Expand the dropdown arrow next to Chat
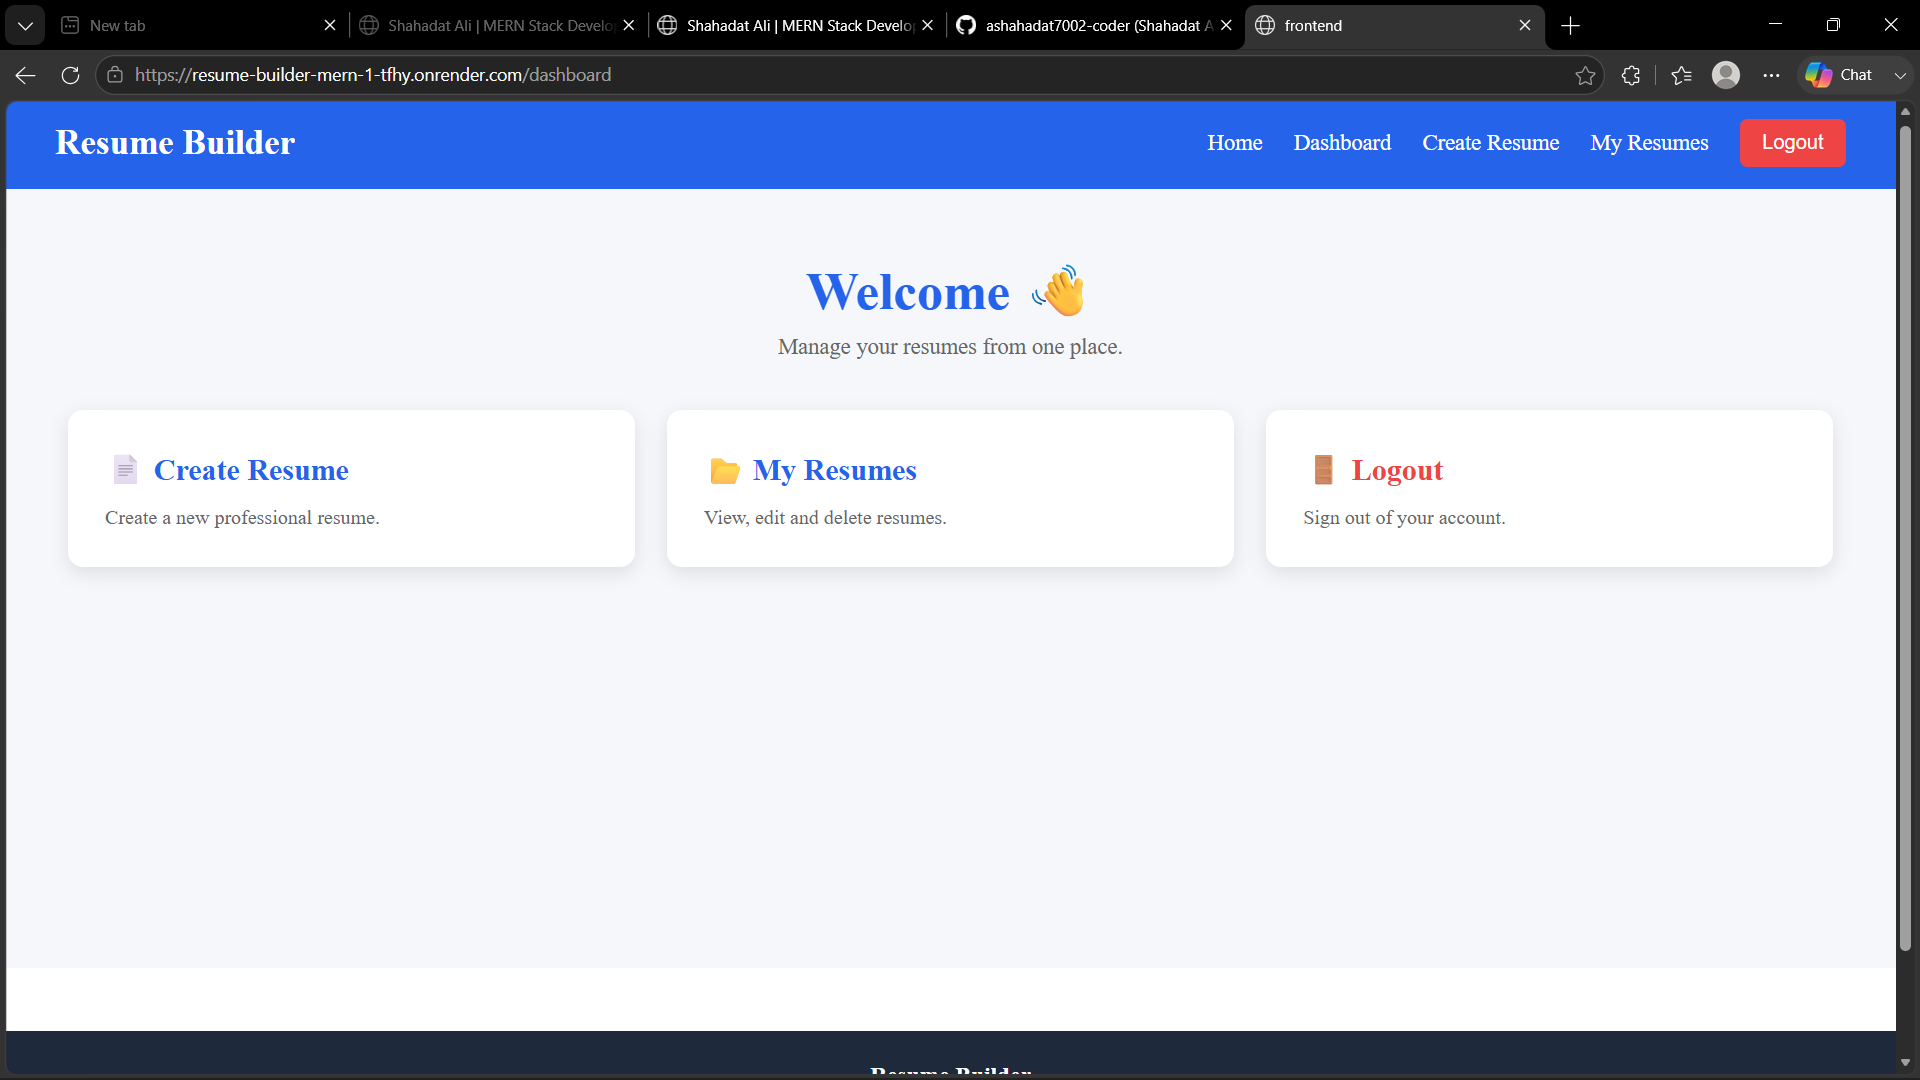The height and width of the screenshot is (1080, 1920). (1900, 75)
